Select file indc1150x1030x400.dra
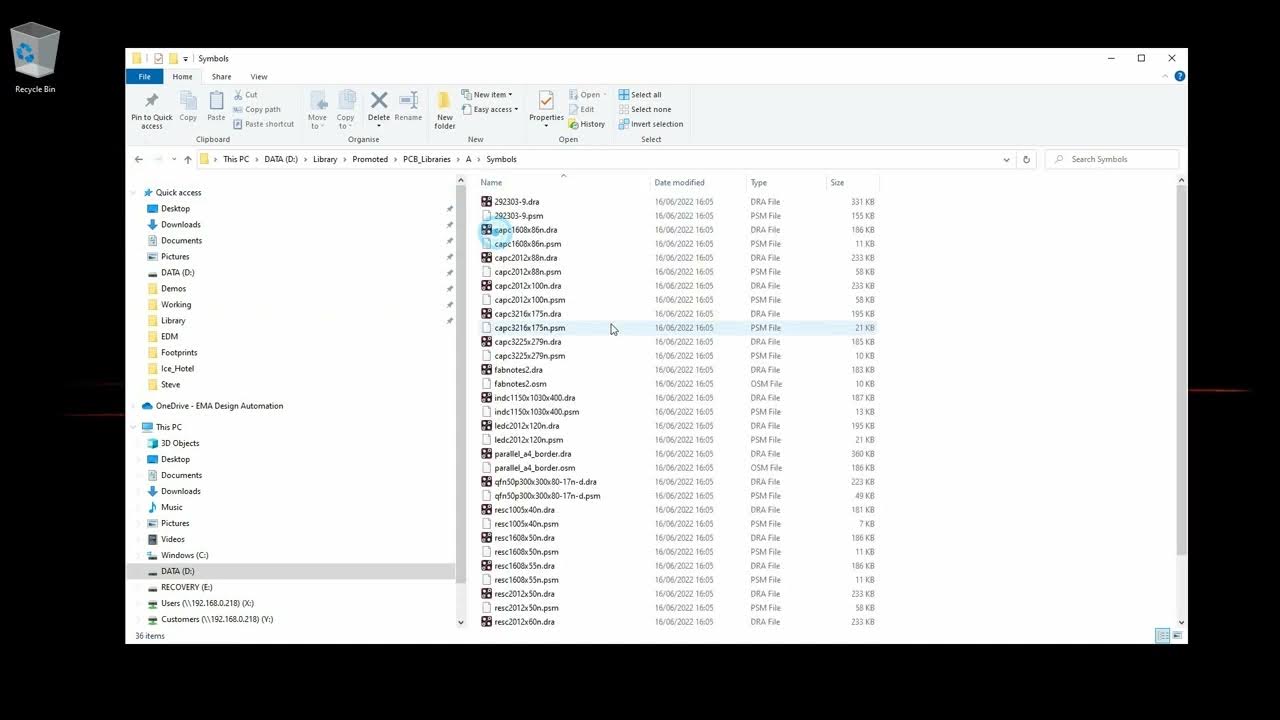The image size is (1280, 720). tap(534, 398)
